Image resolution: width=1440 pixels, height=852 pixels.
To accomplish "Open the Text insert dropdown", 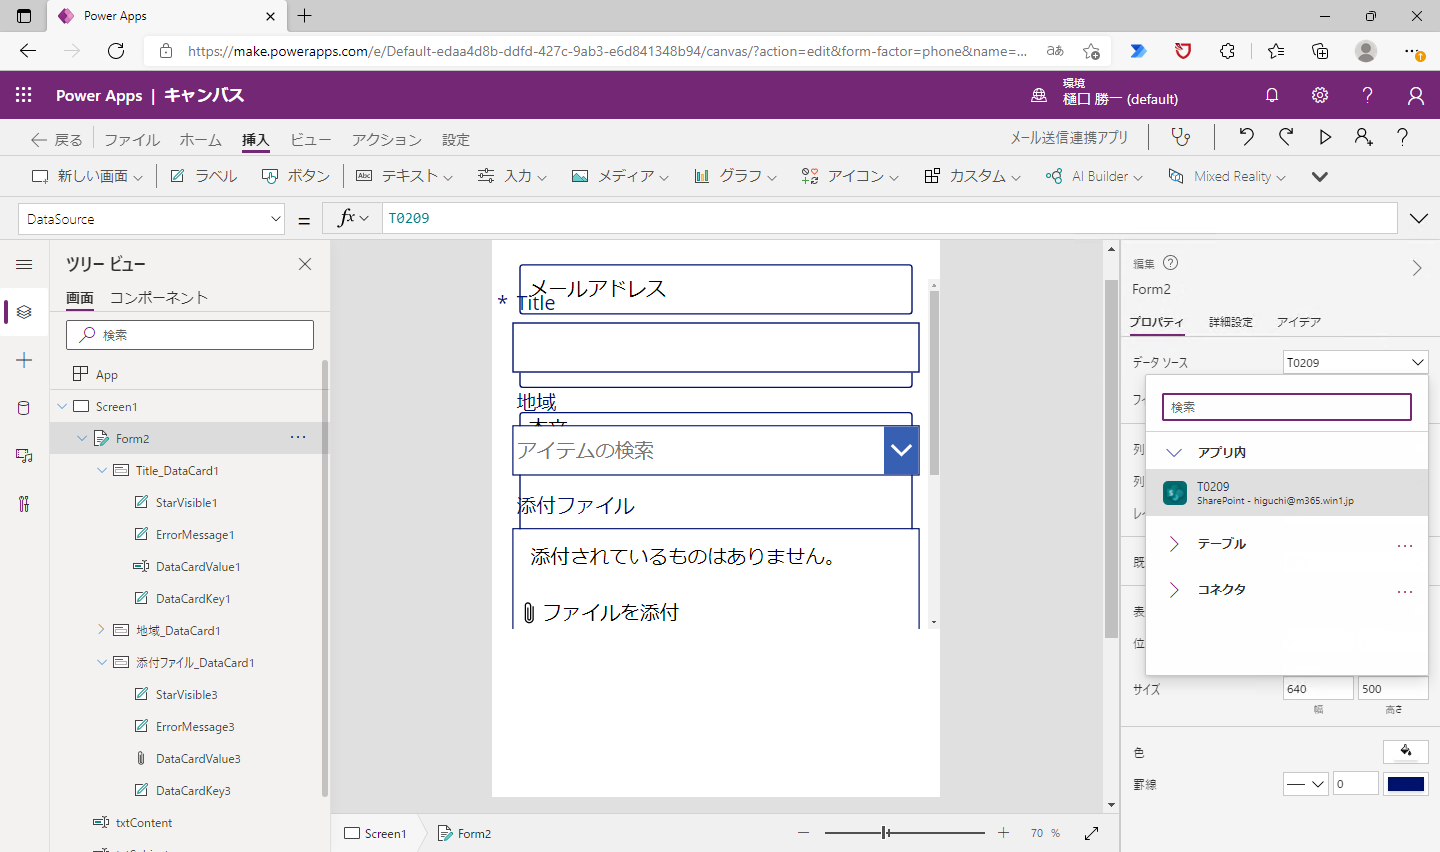I will click(405, 176).
